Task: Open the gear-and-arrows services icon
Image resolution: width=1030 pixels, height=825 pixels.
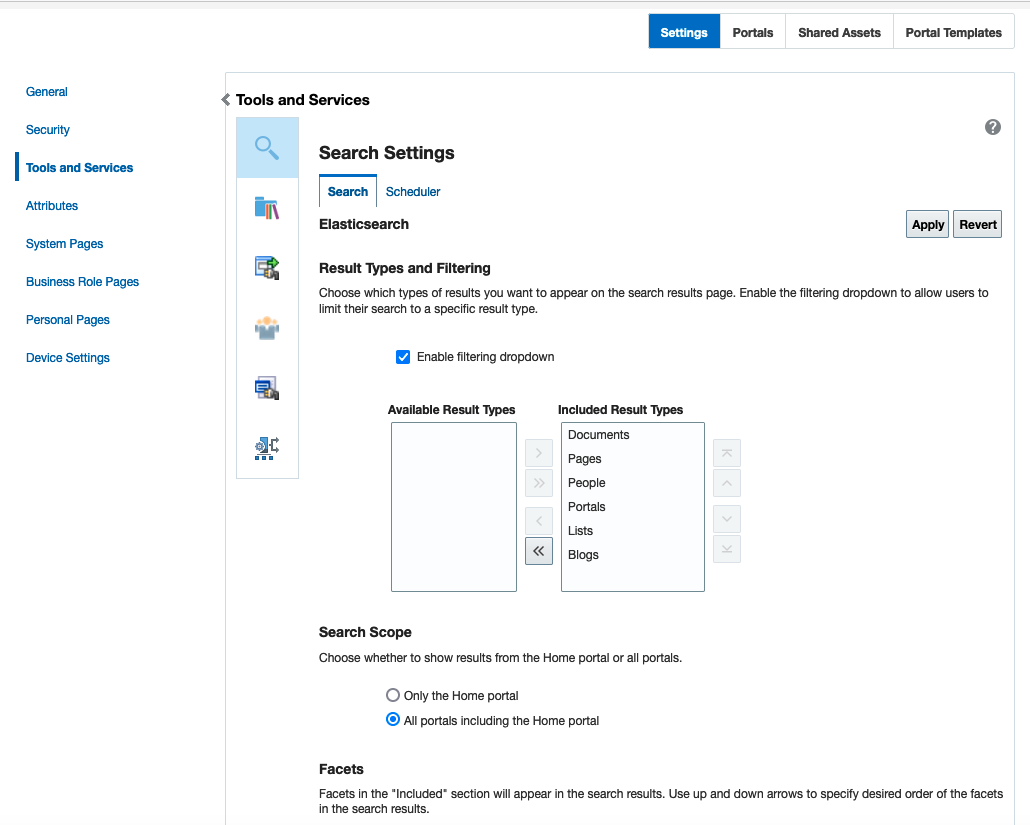Action: click(x=267, y=448)
